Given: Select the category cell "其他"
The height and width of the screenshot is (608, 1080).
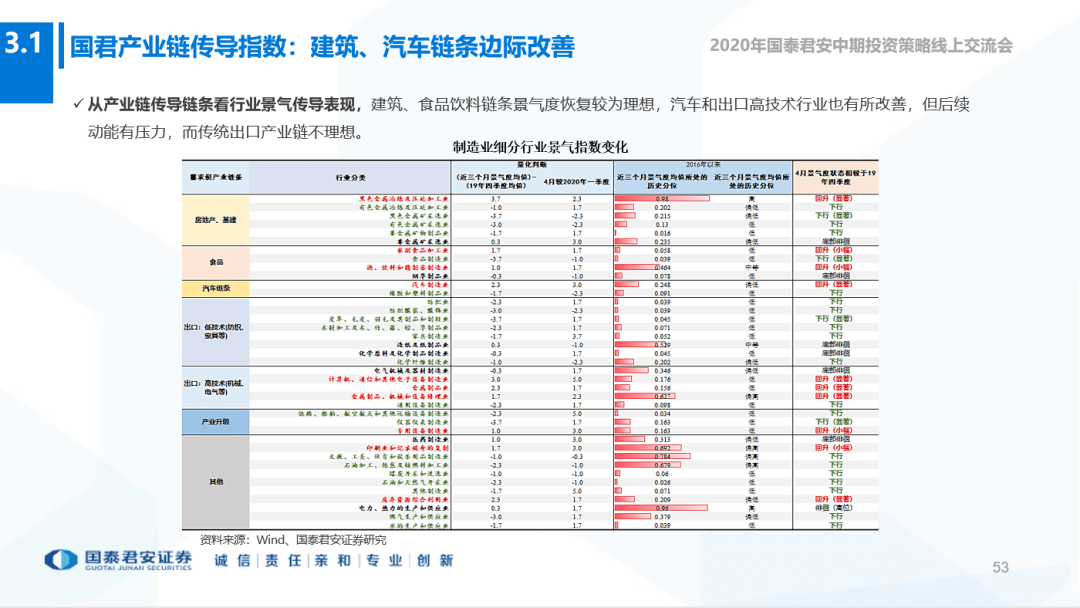Looking at the screenshot, I should tap(216, 482).
